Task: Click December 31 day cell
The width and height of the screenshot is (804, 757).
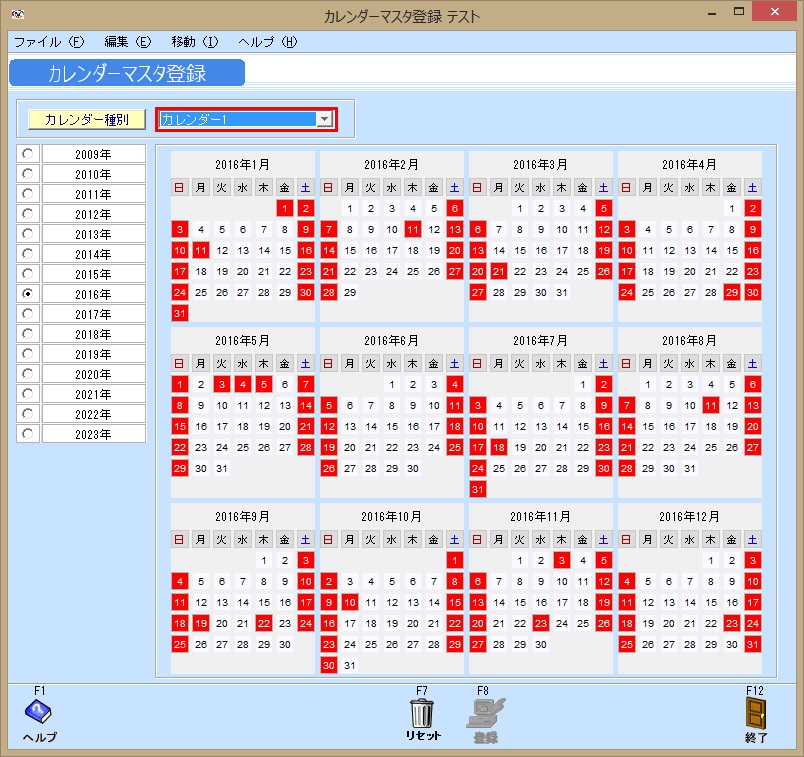Action: 753,644
